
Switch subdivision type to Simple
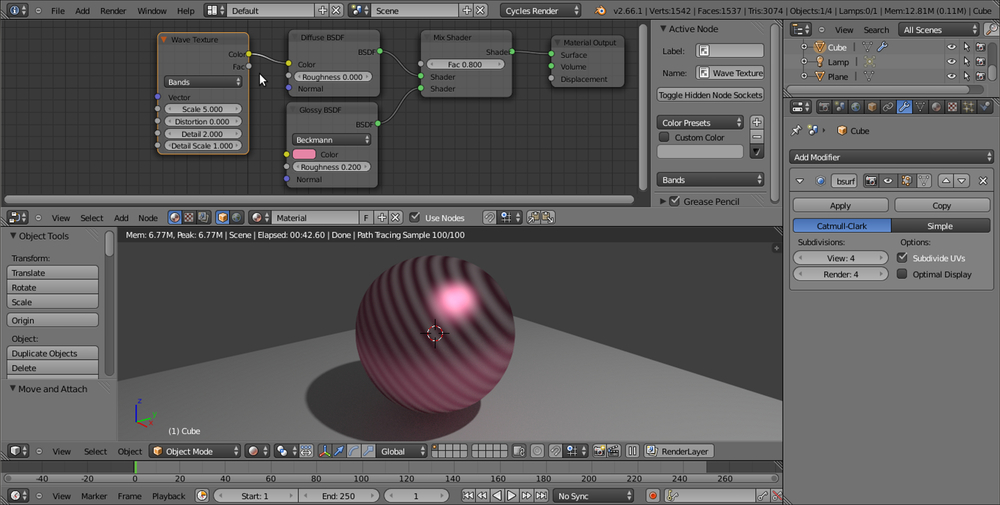tap(940, 226)
